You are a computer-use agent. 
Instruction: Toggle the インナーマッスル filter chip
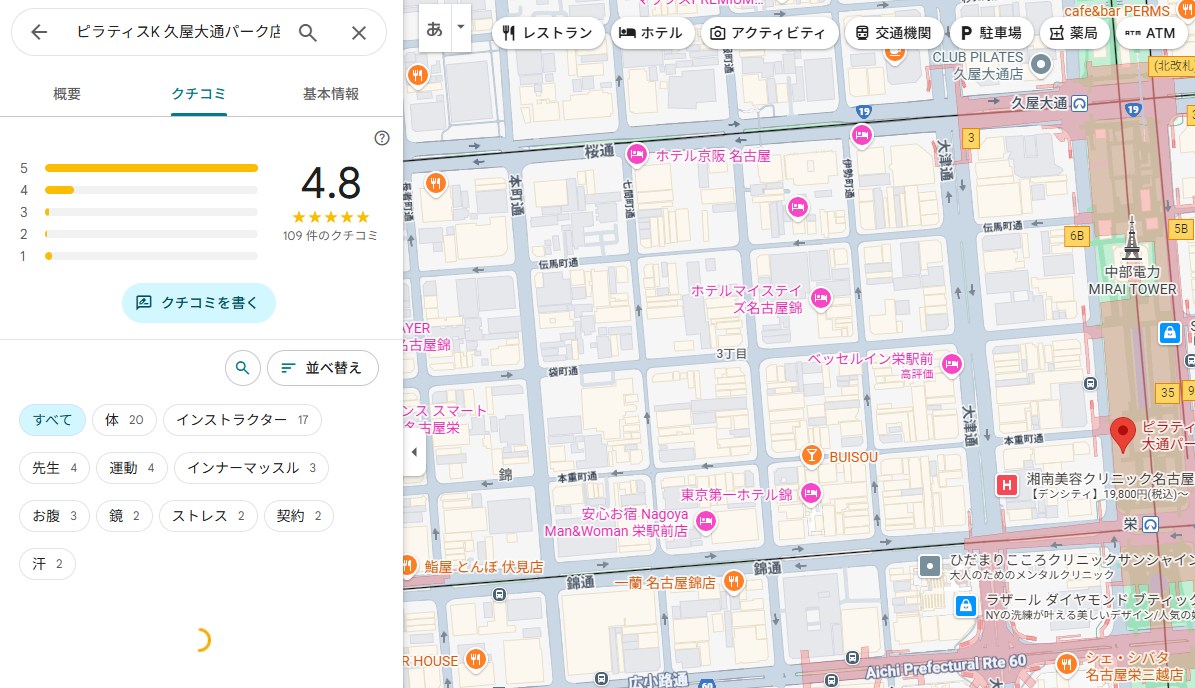coord(251,468)
